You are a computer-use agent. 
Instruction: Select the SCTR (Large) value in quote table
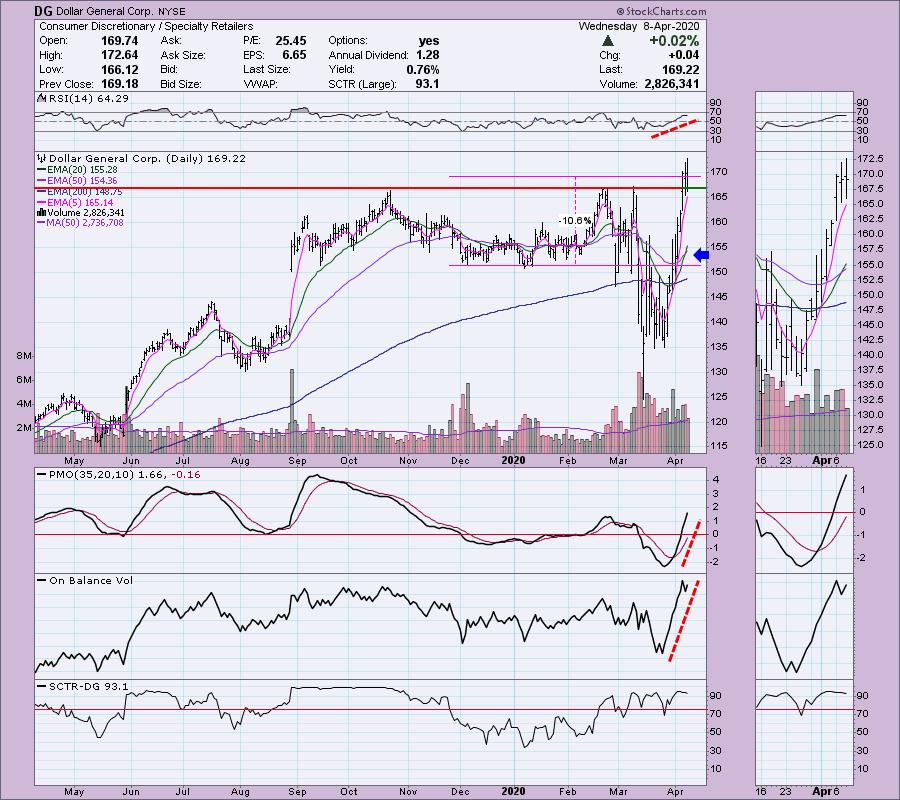coord(428,84)
